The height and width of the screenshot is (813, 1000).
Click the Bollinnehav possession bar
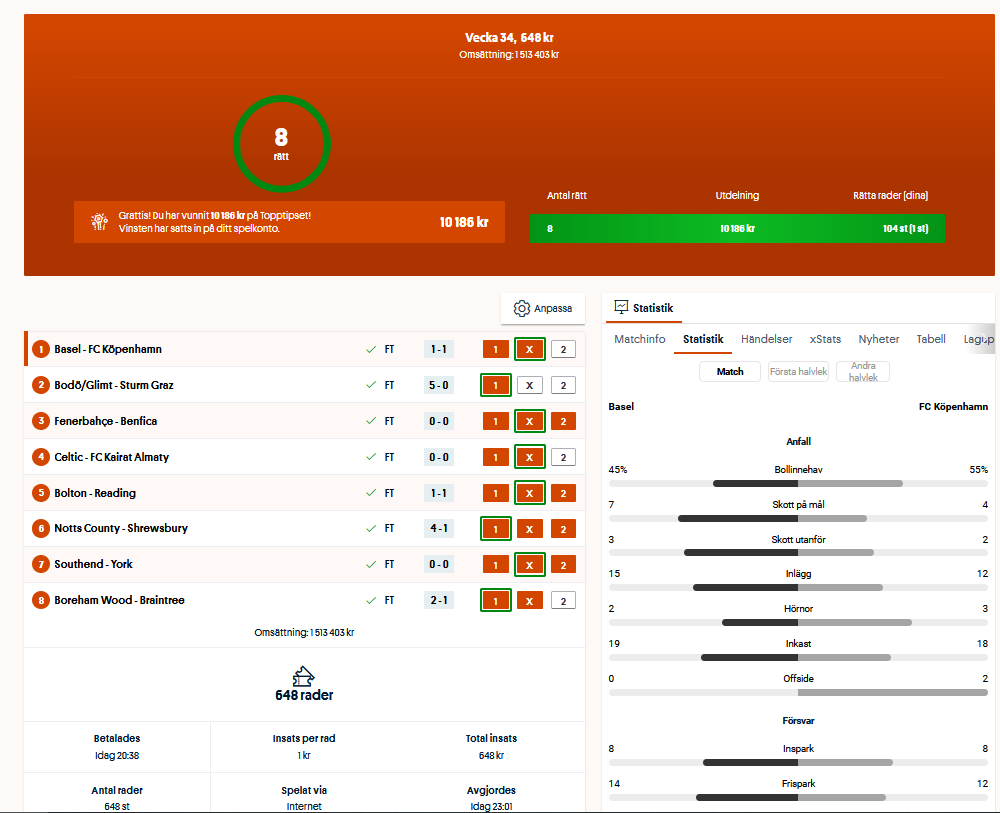798,483
